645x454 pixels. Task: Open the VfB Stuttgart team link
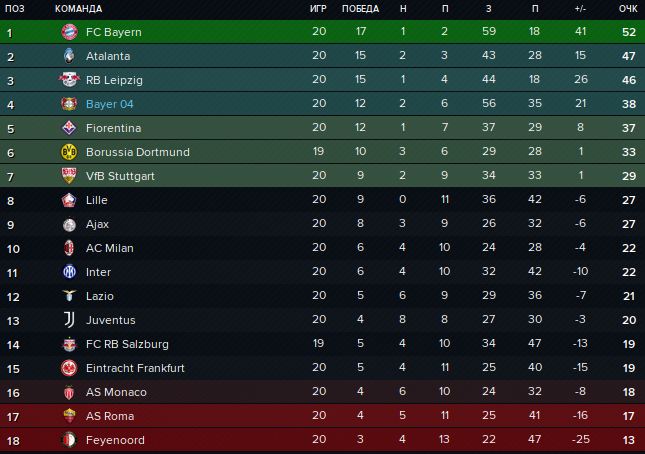tap(115, 176)
